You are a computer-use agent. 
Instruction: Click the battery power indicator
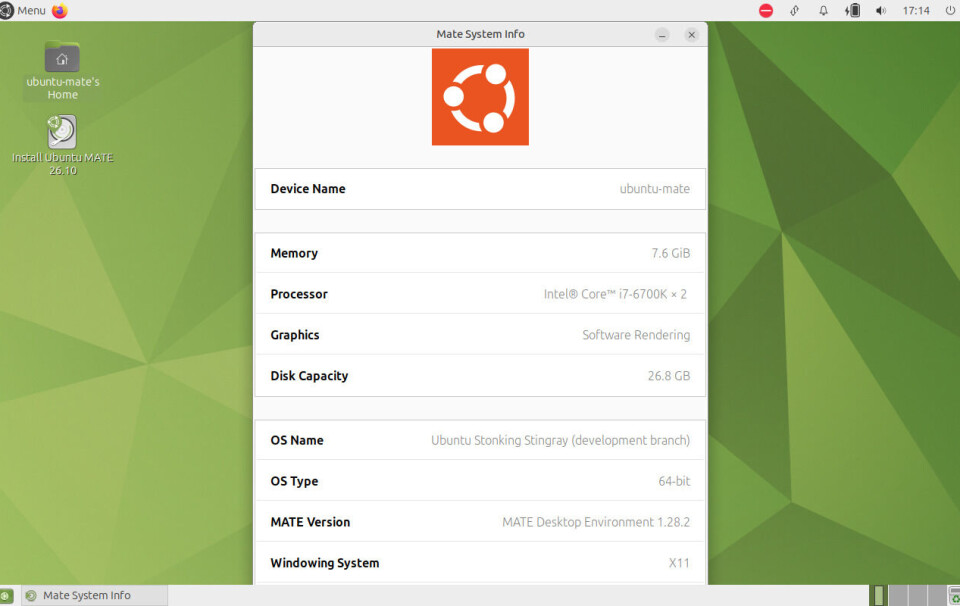click(x=852, y=10)
